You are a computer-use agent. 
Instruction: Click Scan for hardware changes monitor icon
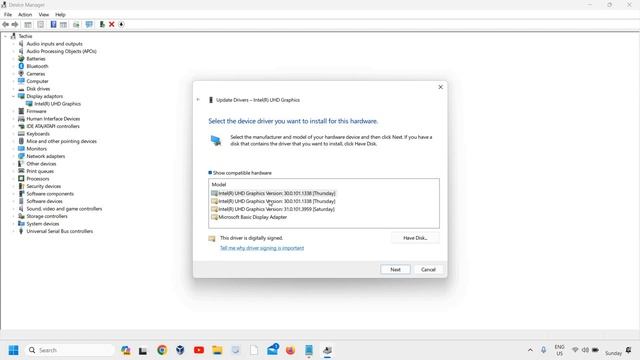tap(89, 24)
